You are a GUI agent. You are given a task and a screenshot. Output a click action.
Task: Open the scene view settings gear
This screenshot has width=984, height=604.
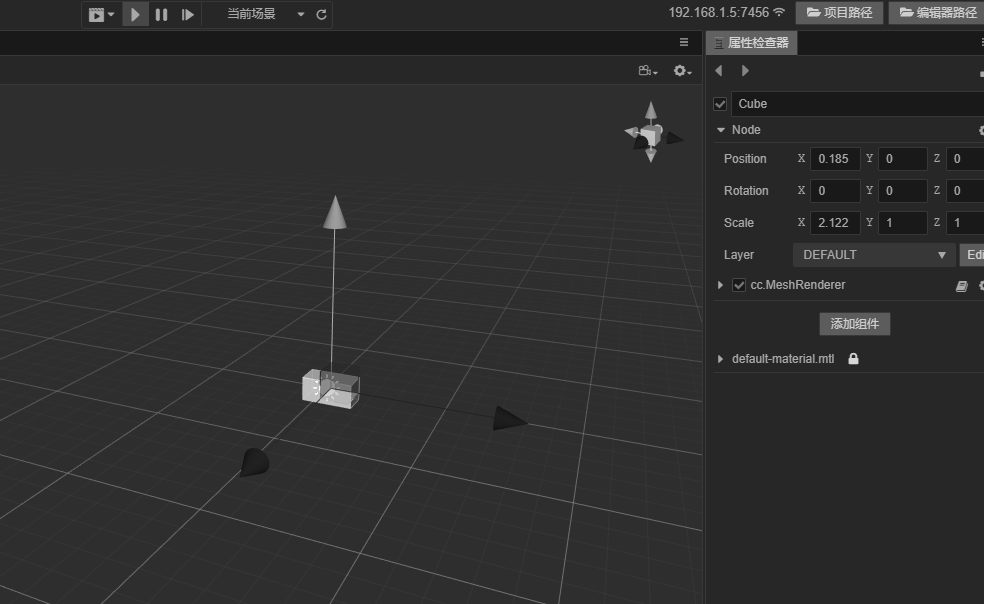coord(683,71)
